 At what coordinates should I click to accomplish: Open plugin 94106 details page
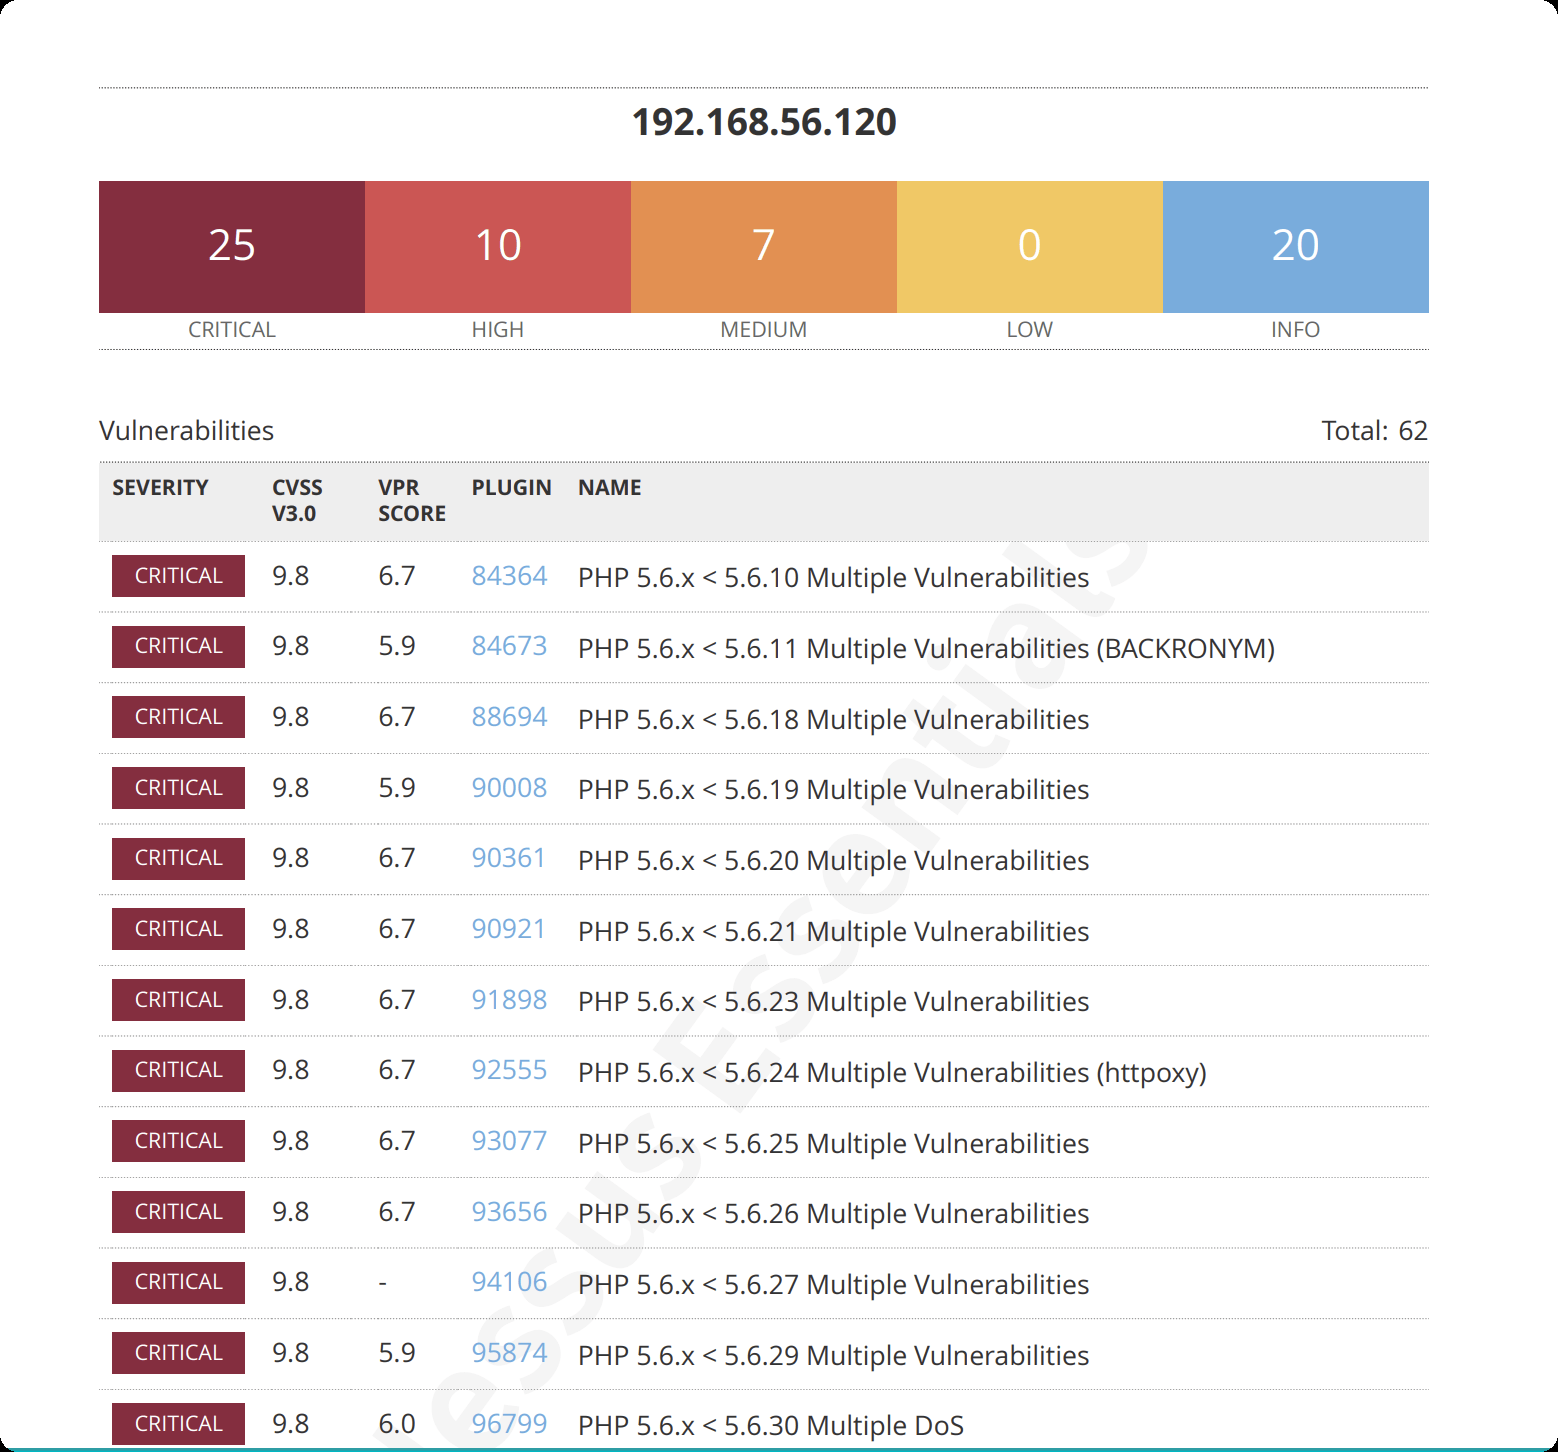[509, 1281]
